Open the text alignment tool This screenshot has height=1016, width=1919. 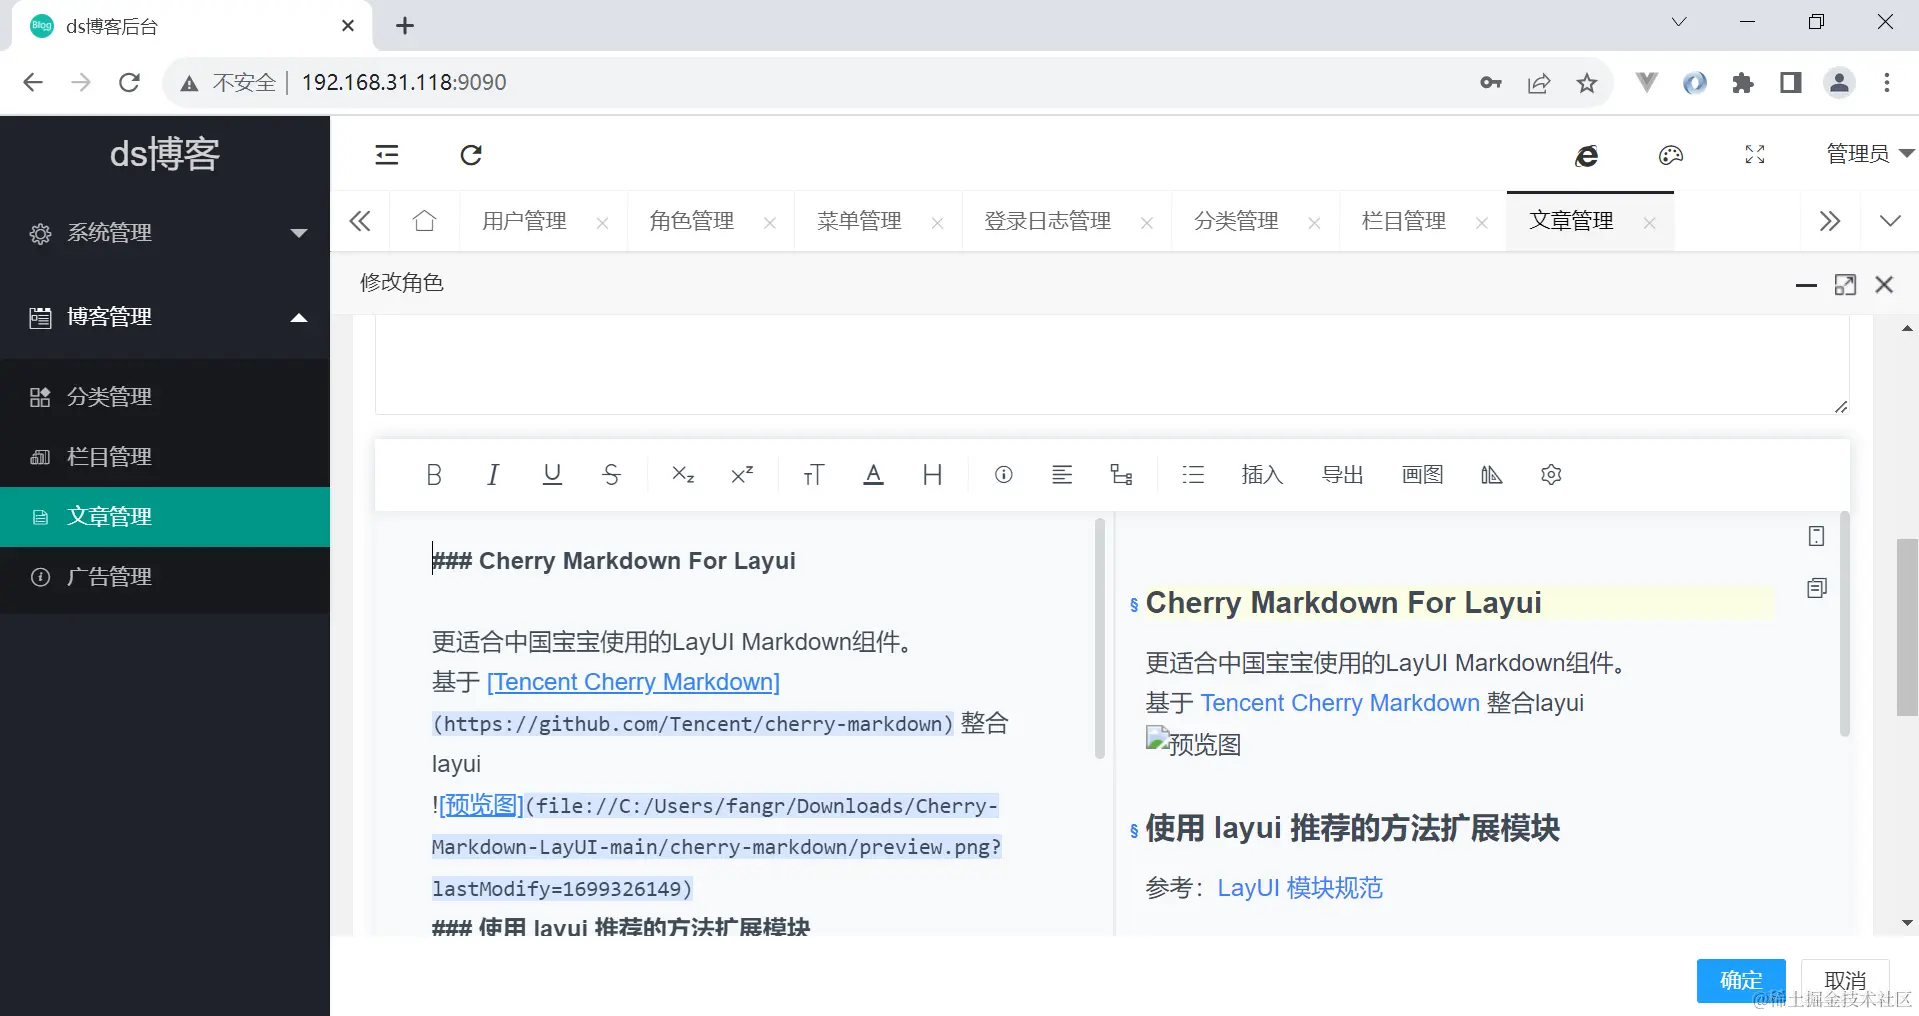1062,475
